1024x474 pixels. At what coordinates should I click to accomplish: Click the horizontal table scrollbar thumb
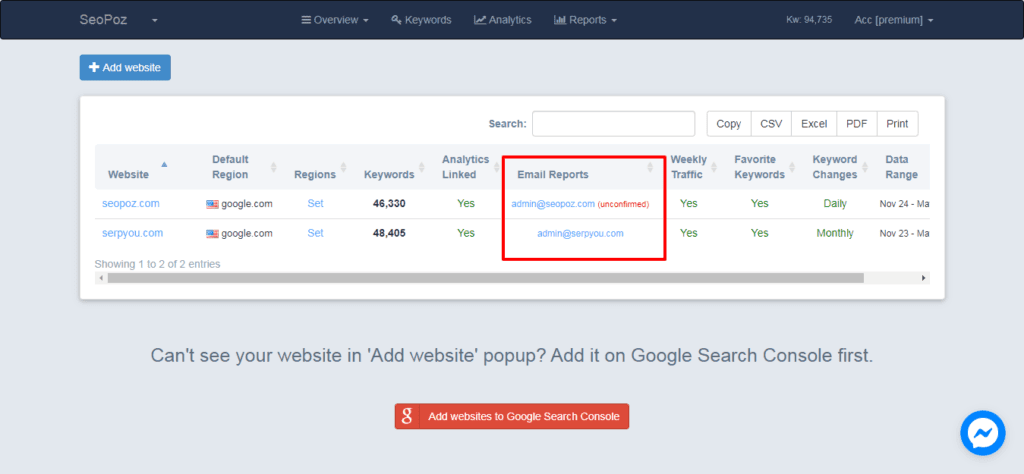pyautogui.click(x=486, y=278)
